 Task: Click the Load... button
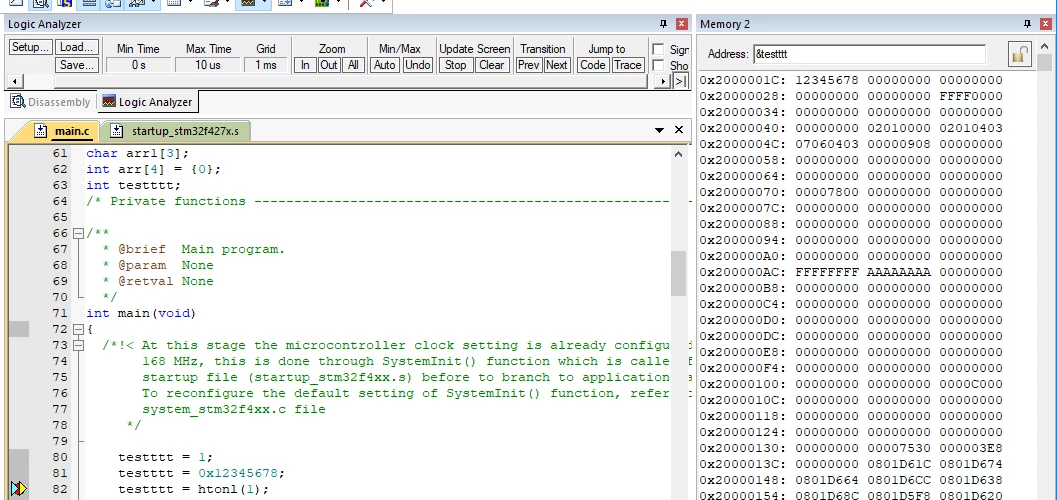click(x=77, y=47)
